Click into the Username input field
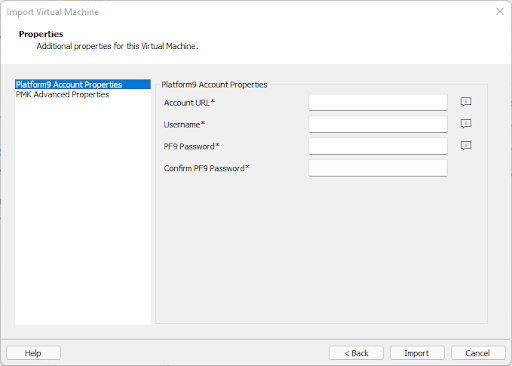 378,124
